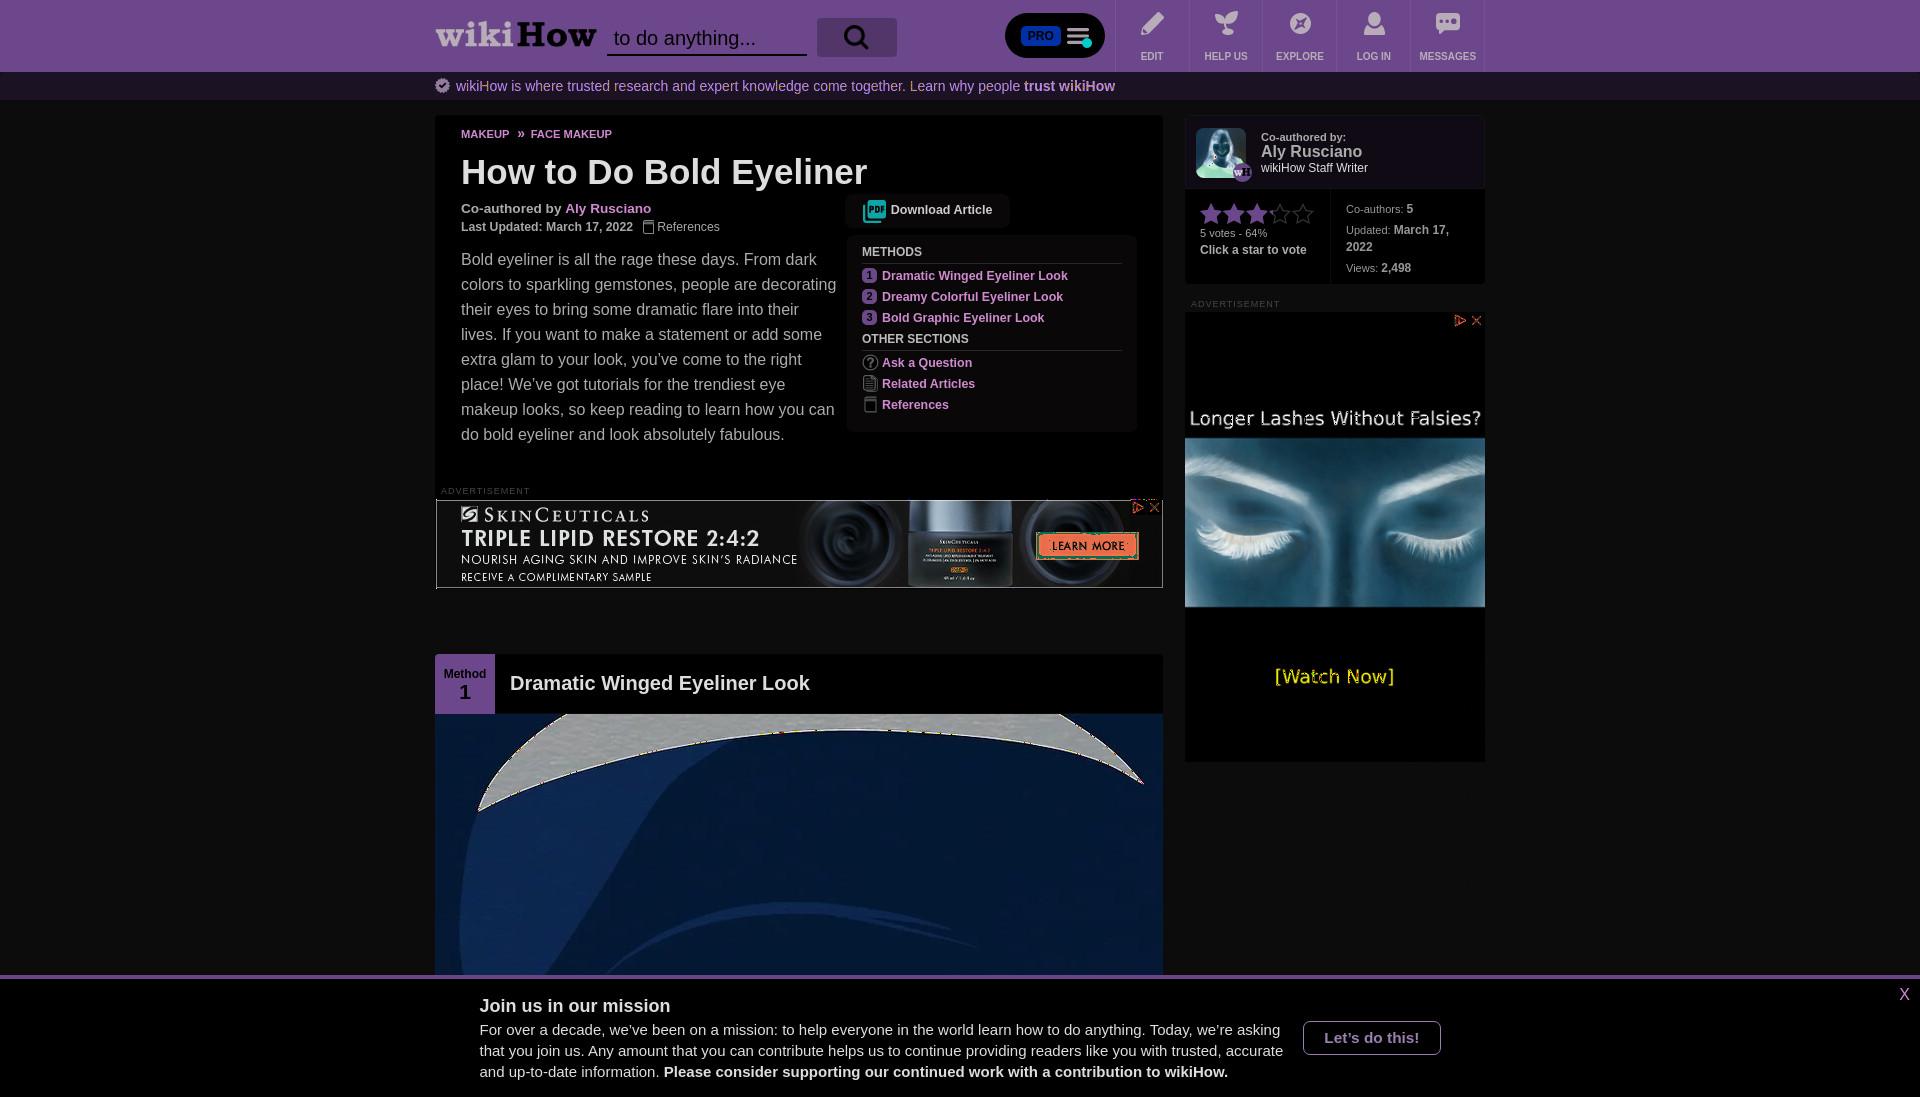Open the Messages speech bubble icon
The width and height of the screenshot is (1920, 1097).
coord(1447,24)
